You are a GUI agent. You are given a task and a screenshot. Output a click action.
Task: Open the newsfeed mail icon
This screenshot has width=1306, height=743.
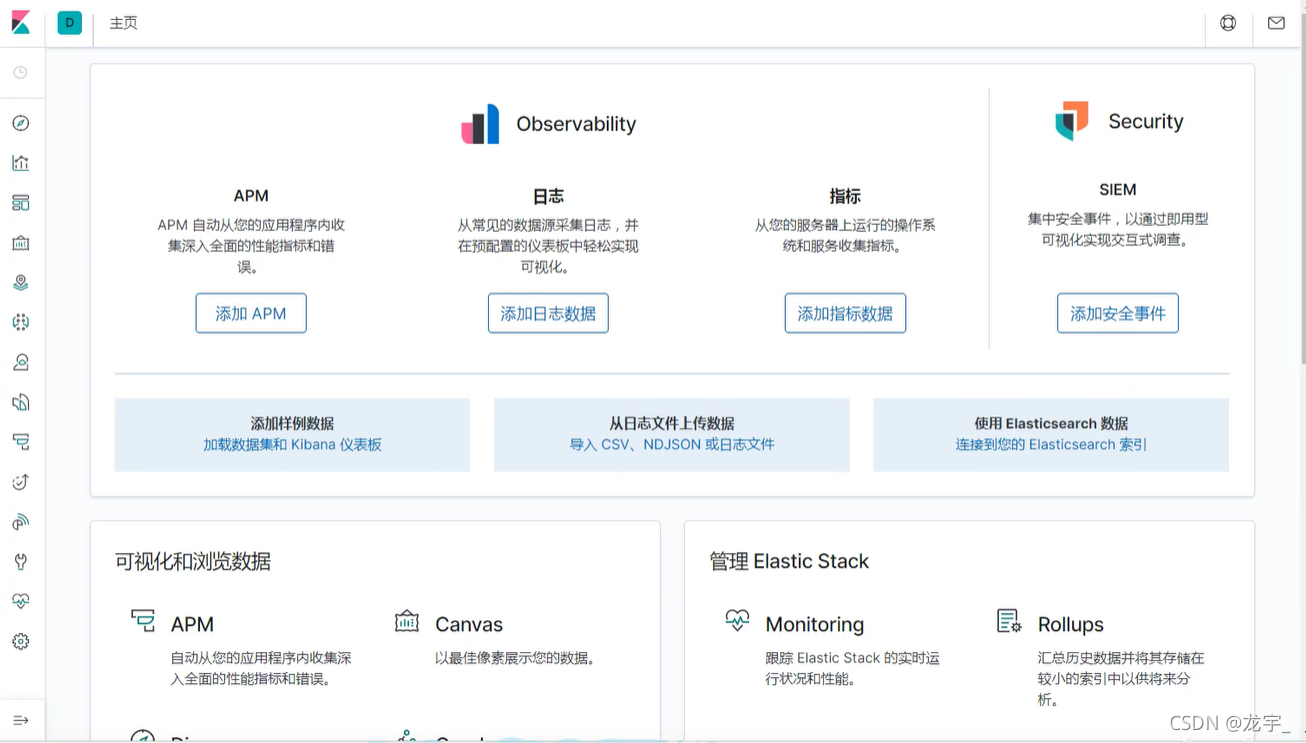[x=1276, y=23]
